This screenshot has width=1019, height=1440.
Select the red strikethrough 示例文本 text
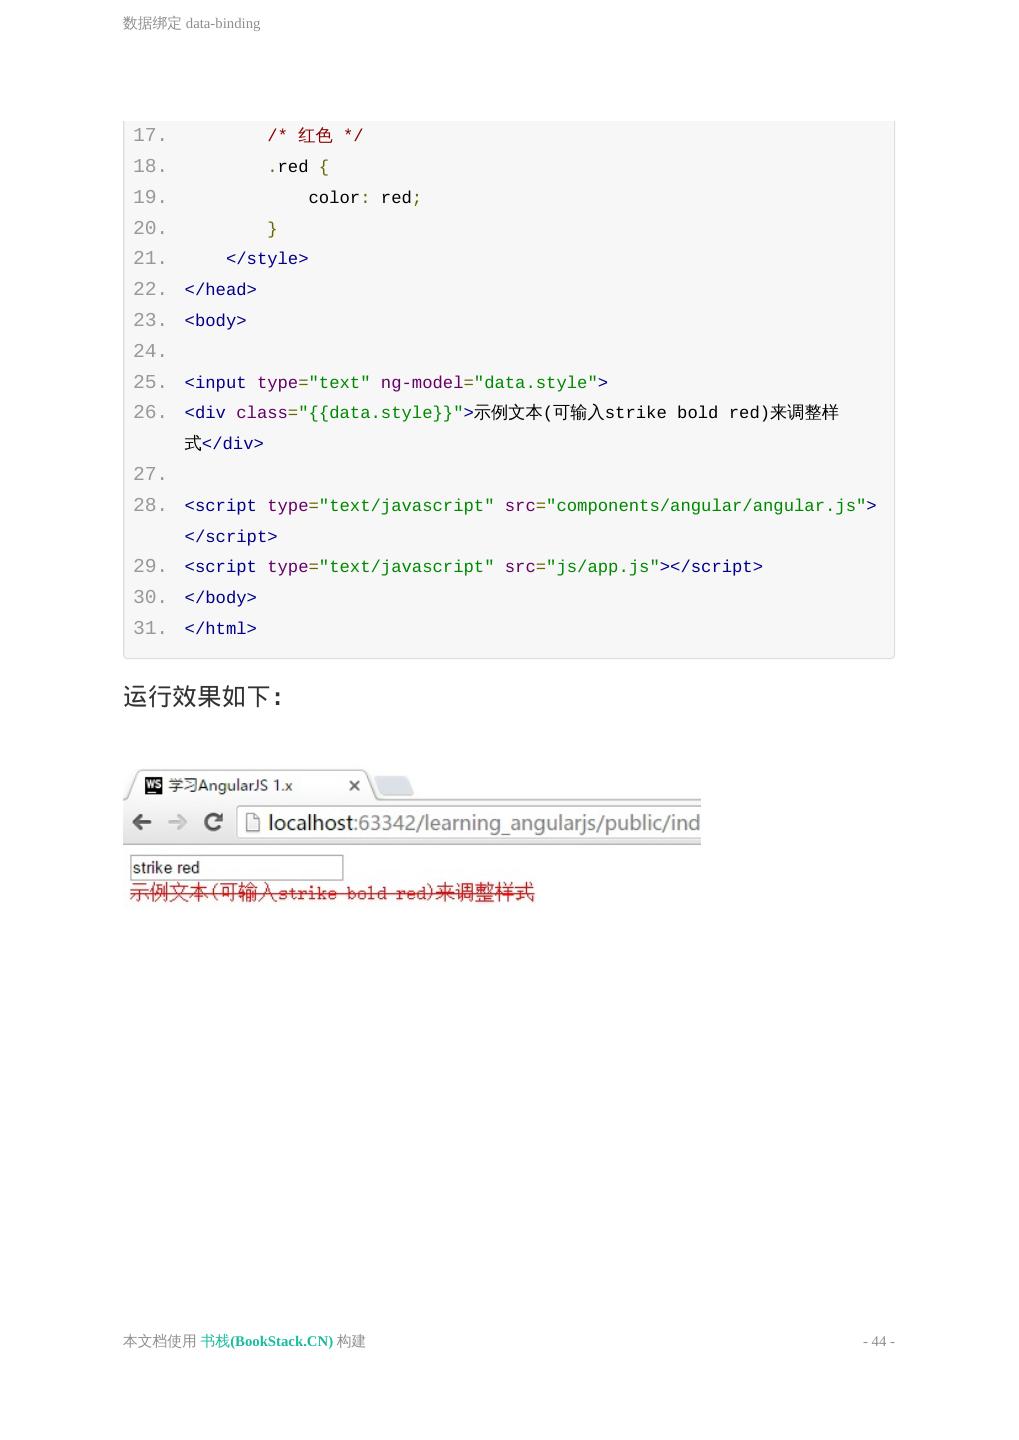click(x=334, y=892)
